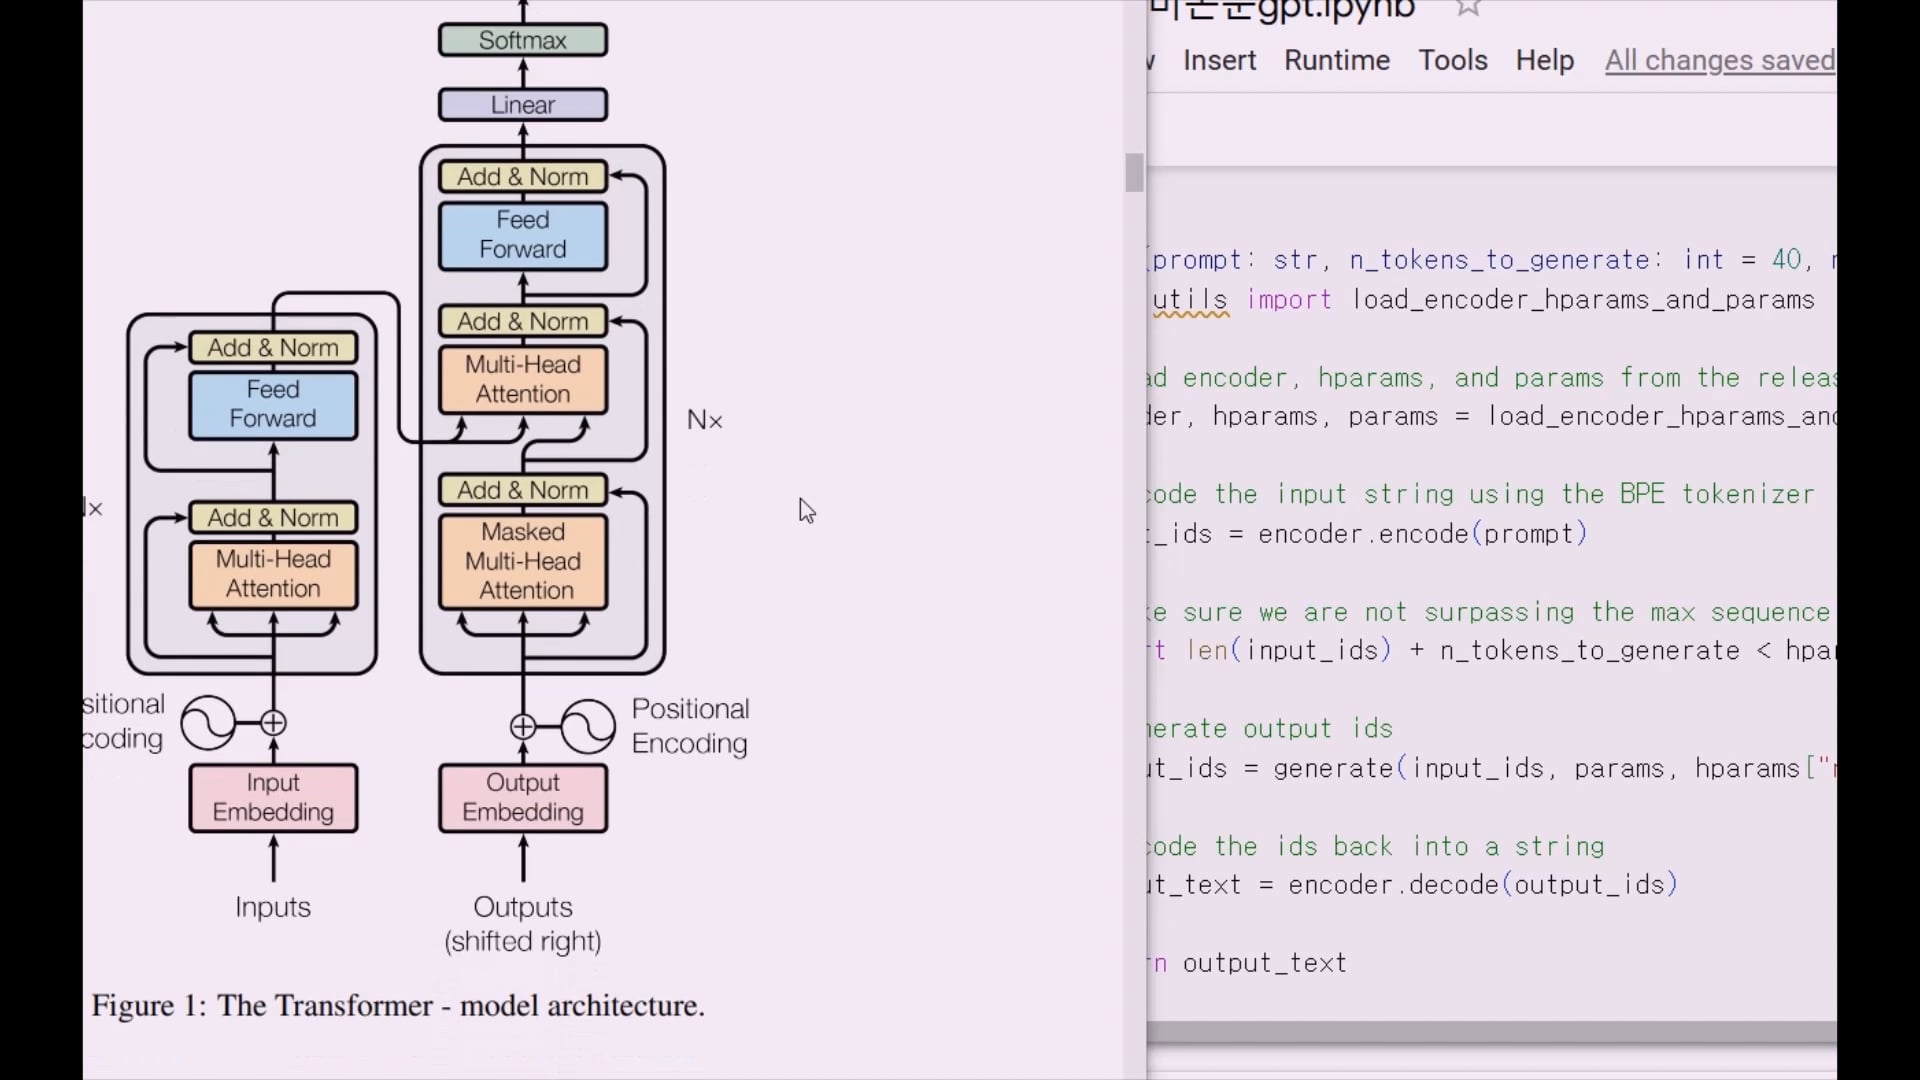Click the Output Embedding box
This screenshot has height=1080, width=1920.
pyautogui.click(x=523, y=797)
